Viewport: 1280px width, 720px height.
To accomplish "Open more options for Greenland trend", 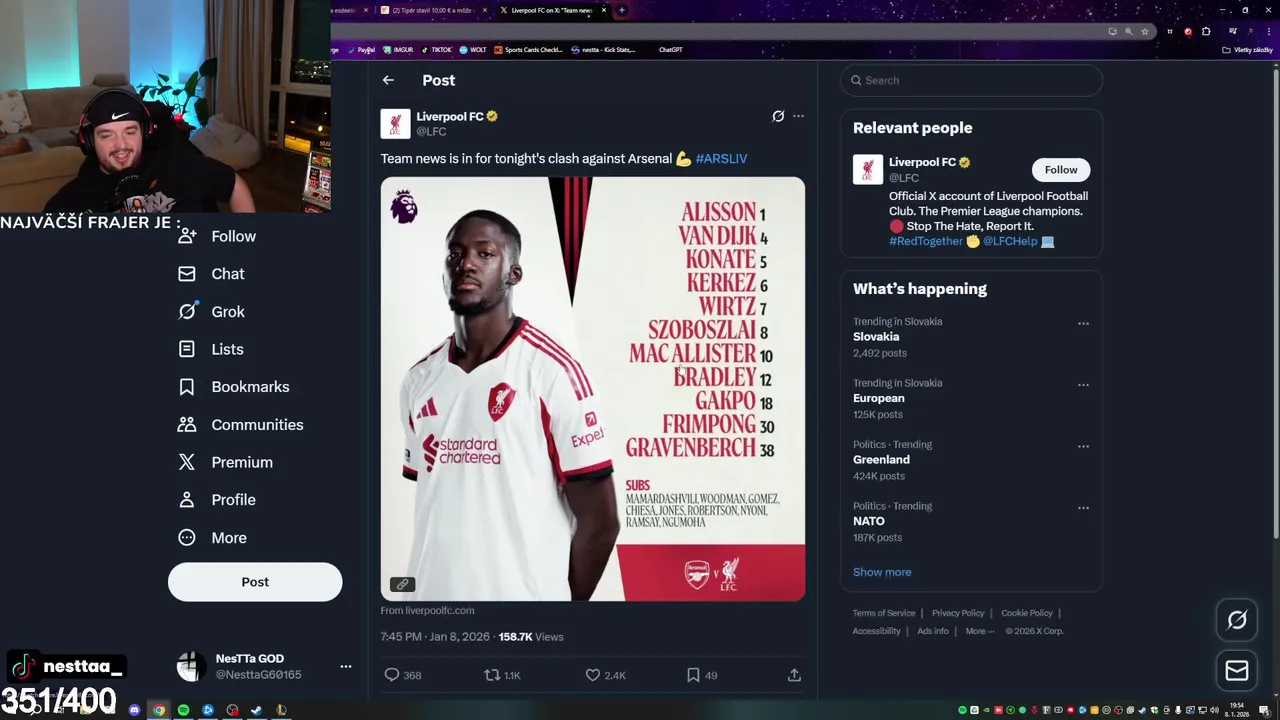I will point(1083,447).
